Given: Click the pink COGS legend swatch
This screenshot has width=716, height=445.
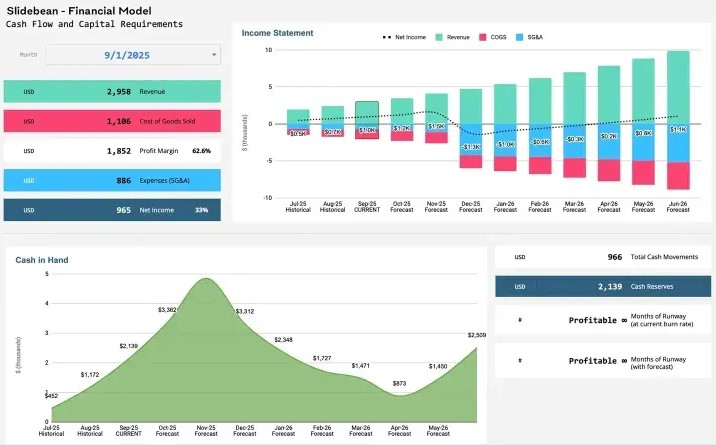Looking at the screenshot, I should pos(482,37).
